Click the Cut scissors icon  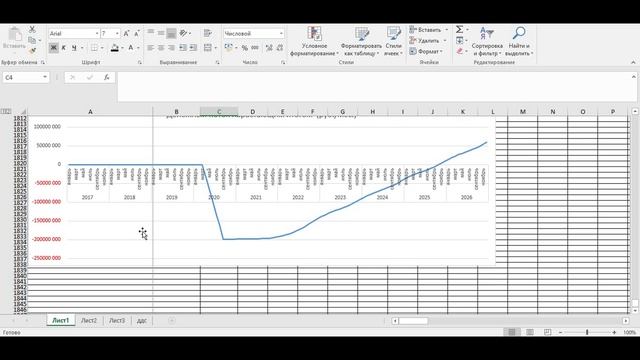[32, 30]
